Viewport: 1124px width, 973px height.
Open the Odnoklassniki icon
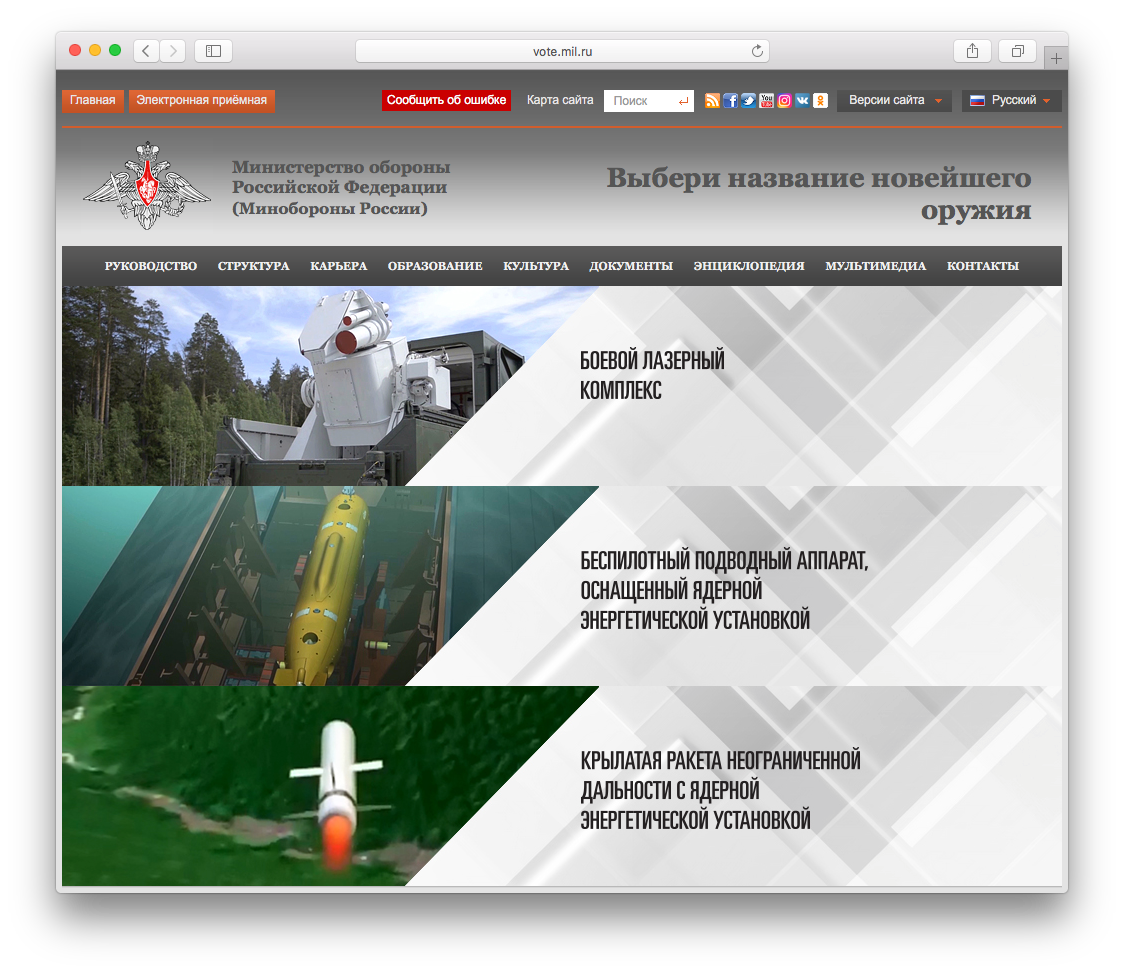tap(820, 101)
